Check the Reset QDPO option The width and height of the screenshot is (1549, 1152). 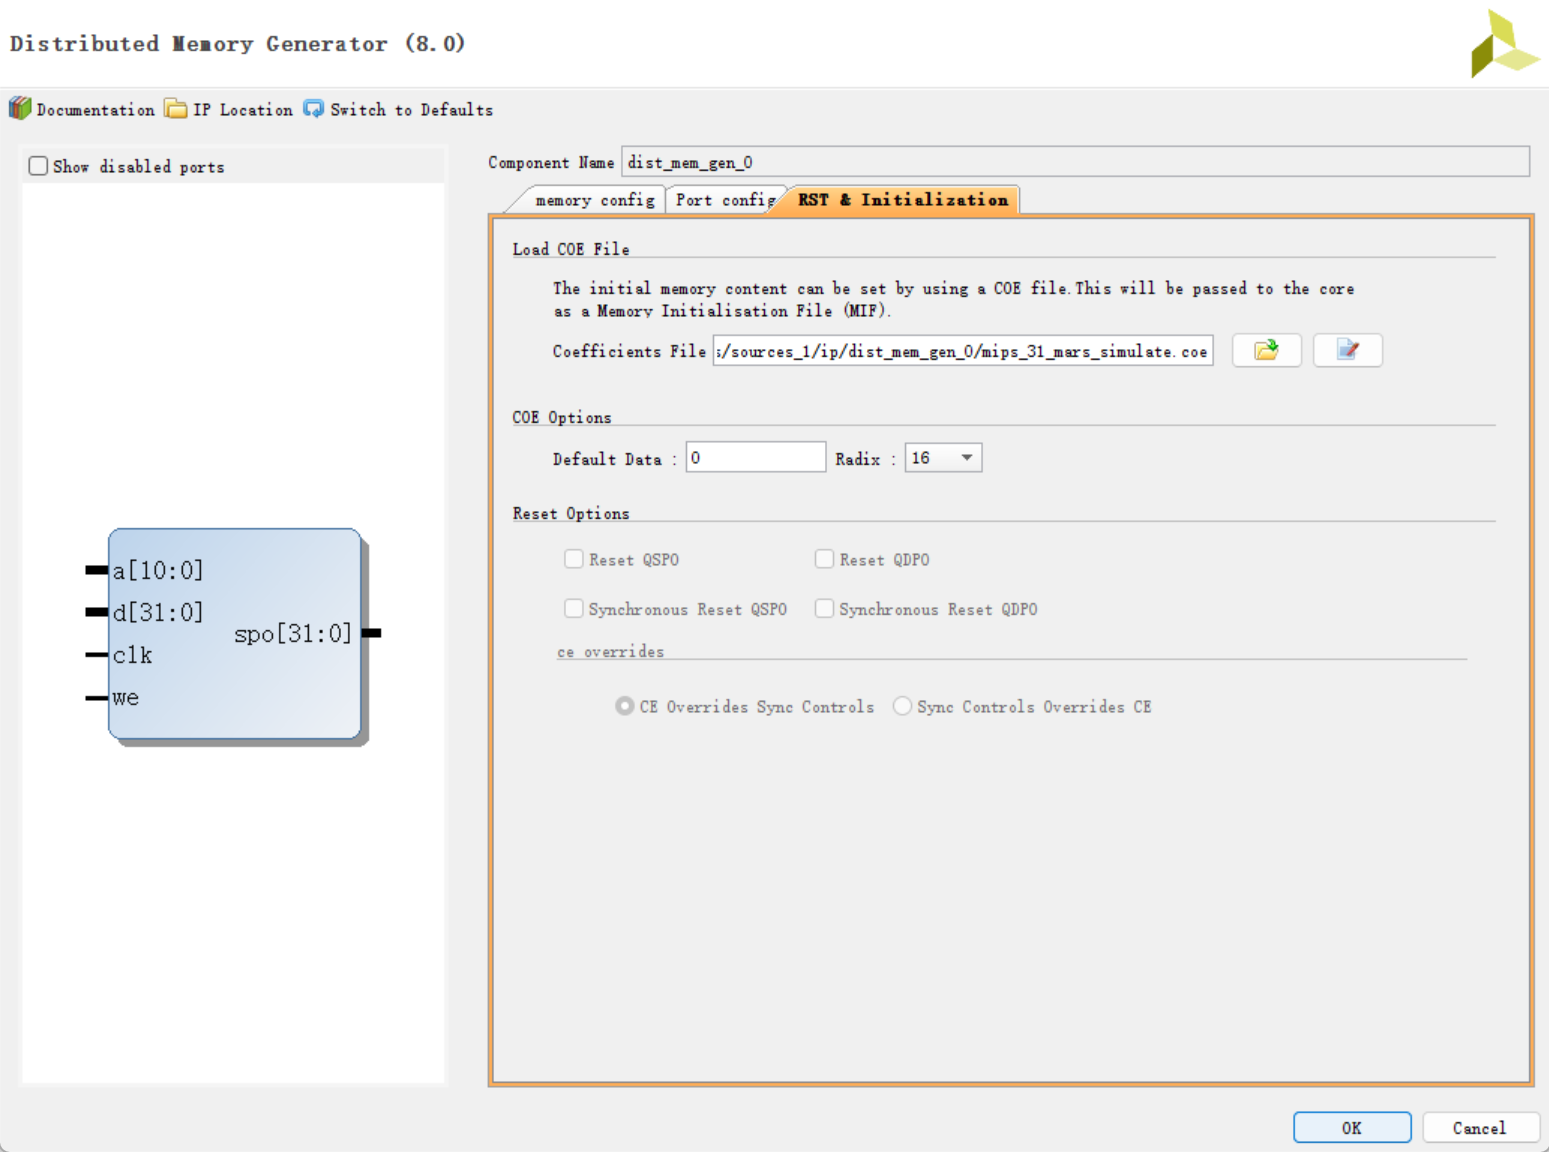point(824,559)
